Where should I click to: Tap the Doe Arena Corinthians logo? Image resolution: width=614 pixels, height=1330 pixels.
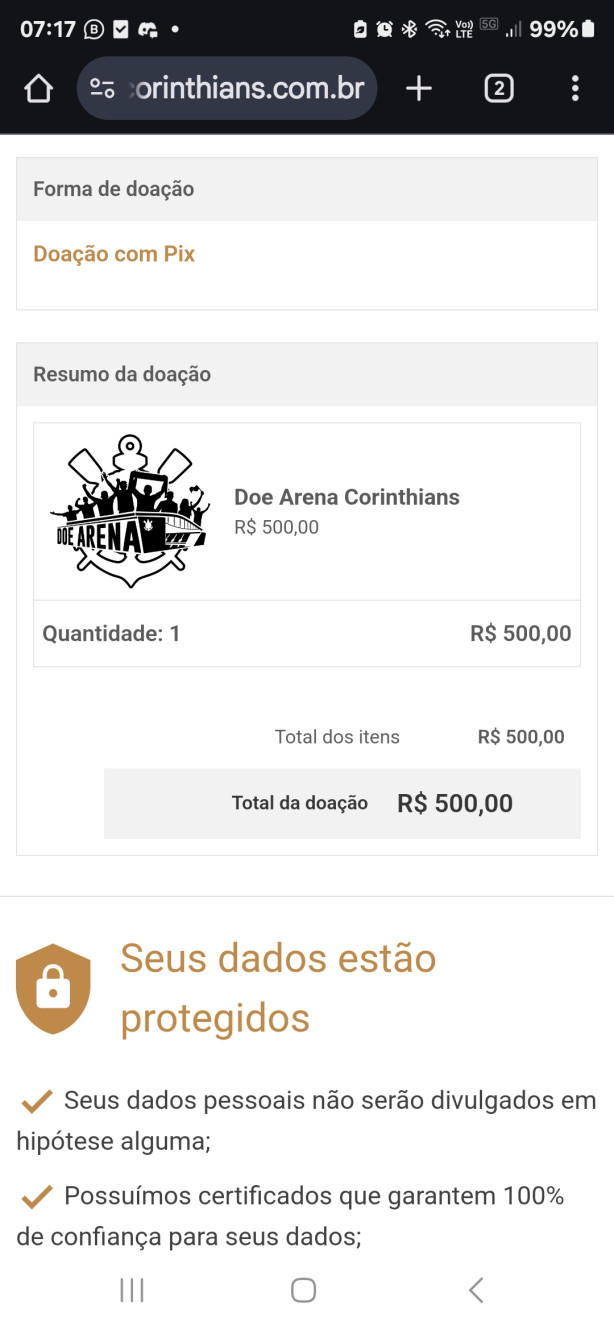[x=127, y=510]
